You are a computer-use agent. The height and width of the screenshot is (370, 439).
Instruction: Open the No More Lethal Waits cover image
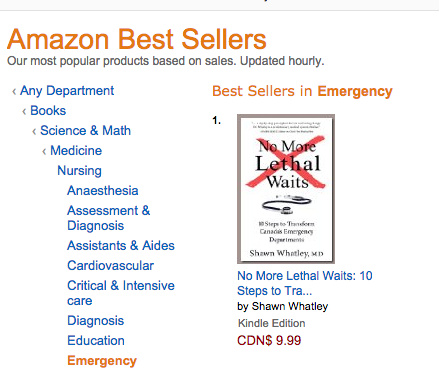click(286, 189)
